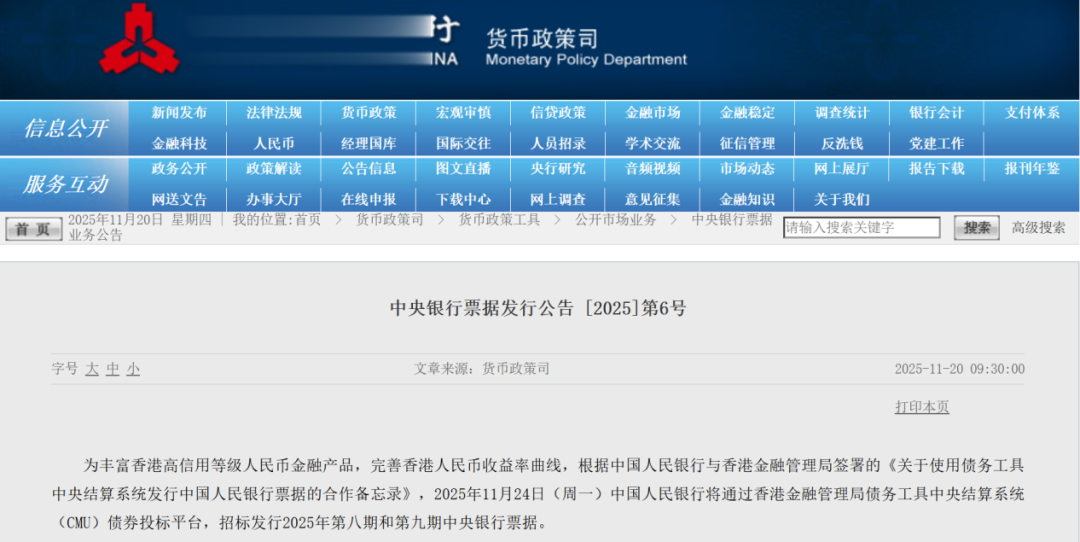Open 公开市场业务 breadcrumb link

point(616,220)
